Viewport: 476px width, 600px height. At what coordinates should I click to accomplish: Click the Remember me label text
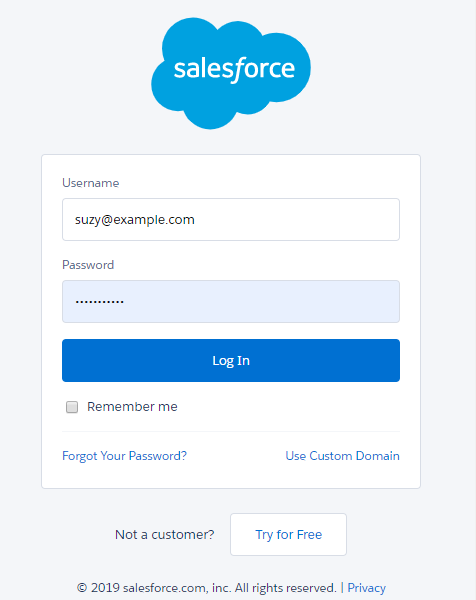[132, 406]
